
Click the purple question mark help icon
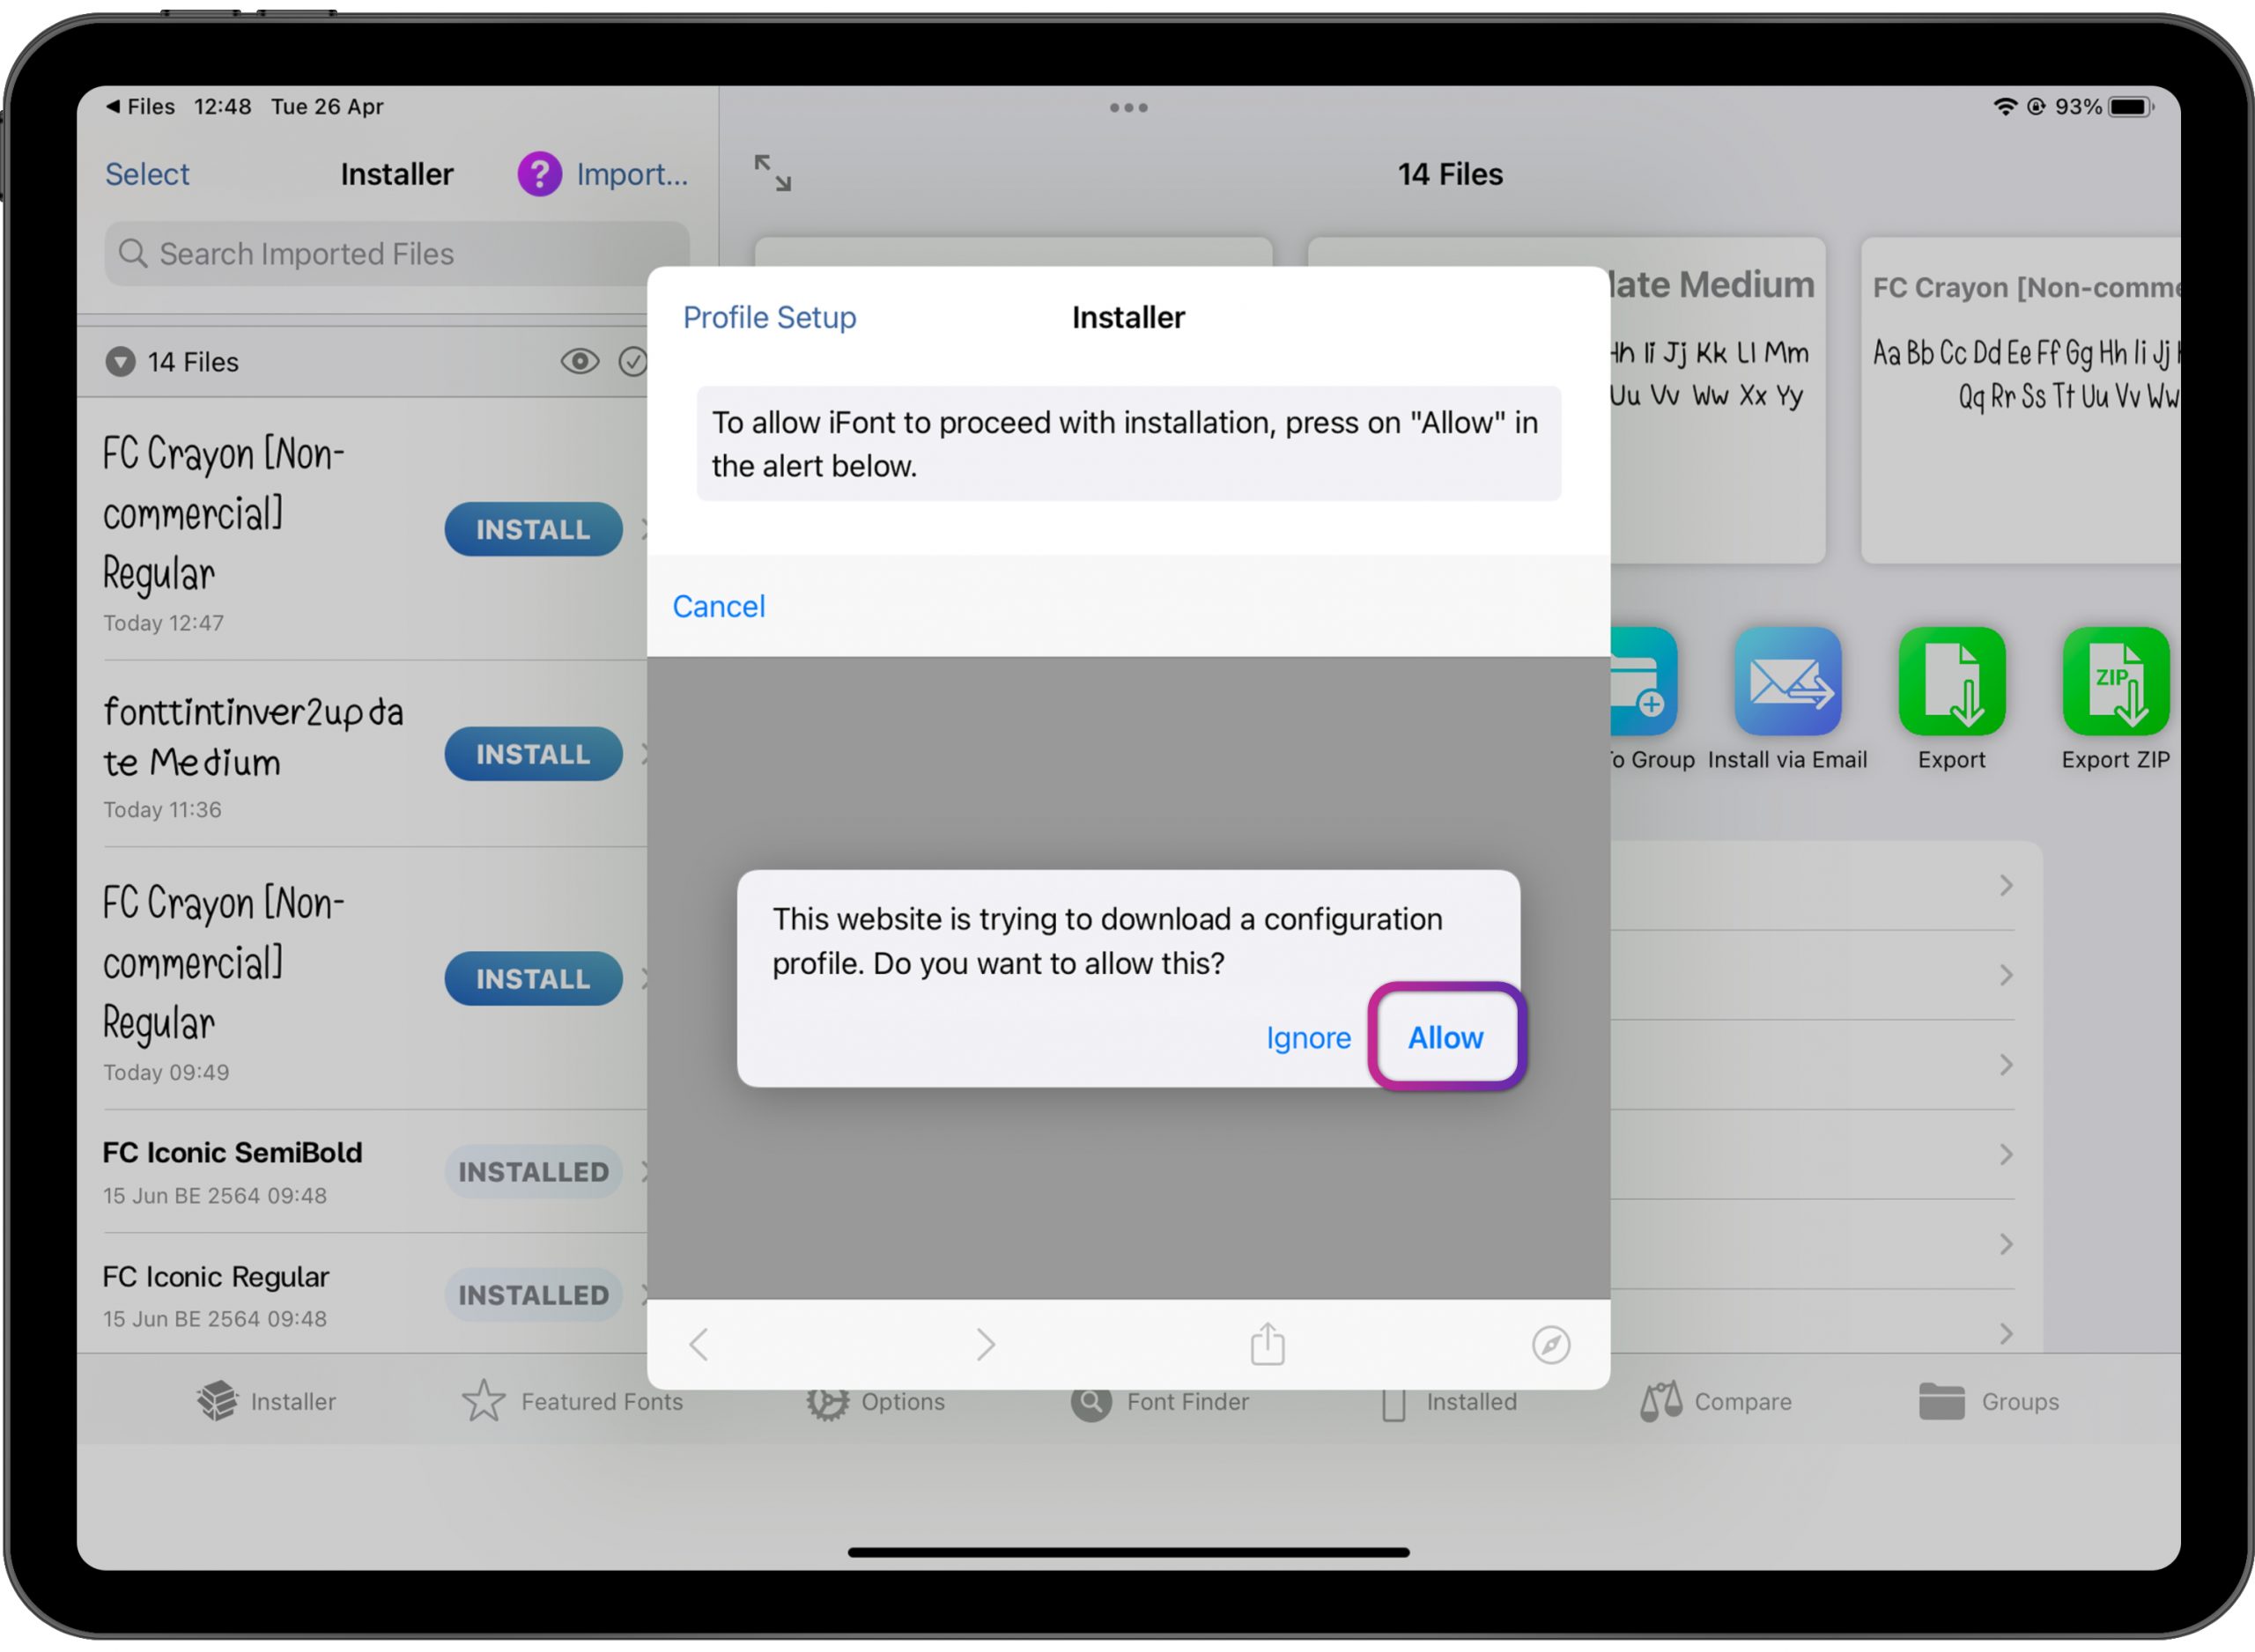coord(539,174)
